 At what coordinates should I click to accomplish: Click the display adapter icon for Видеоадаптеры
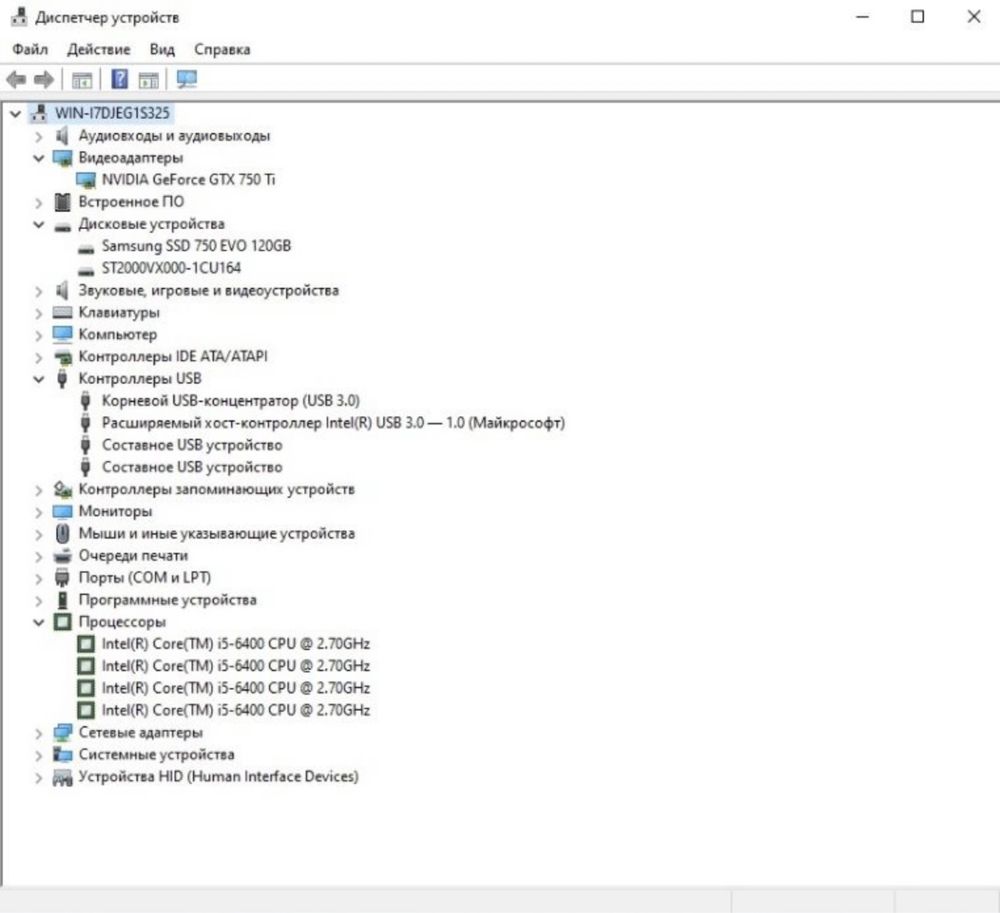[x=62, y=157]
